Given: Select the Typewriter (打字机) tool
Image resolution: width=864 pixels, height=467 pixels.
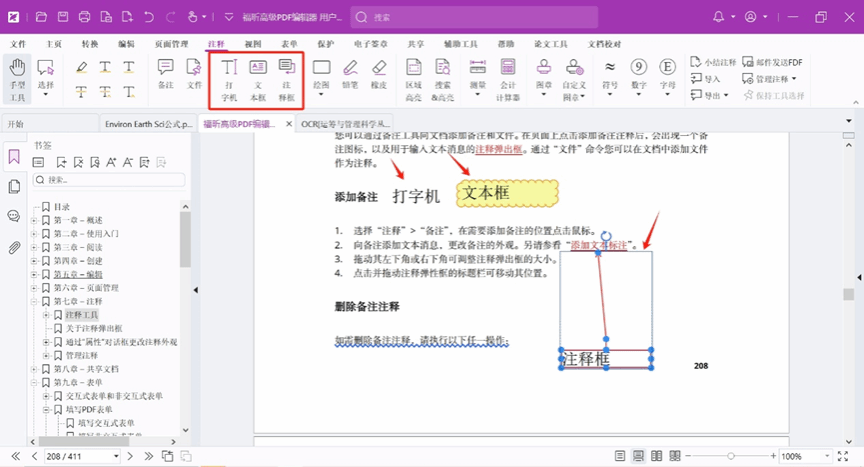Looking at the screenshot, I should click(229, 79).
